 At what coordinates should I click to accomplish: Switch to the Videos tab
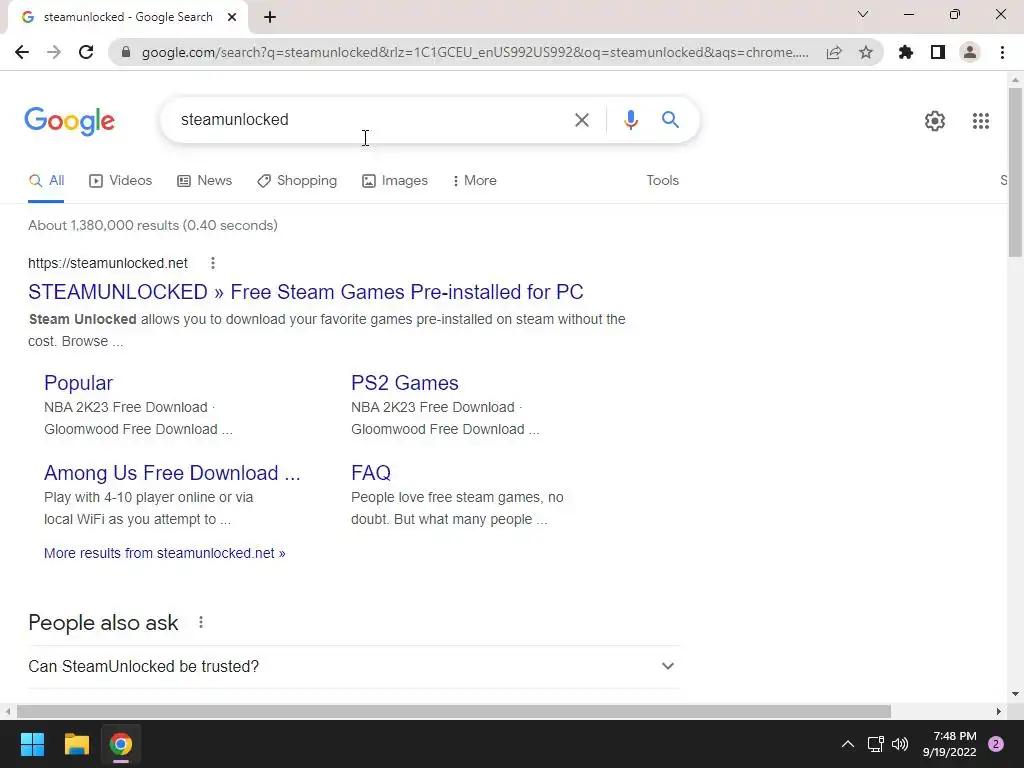(120, 181)
